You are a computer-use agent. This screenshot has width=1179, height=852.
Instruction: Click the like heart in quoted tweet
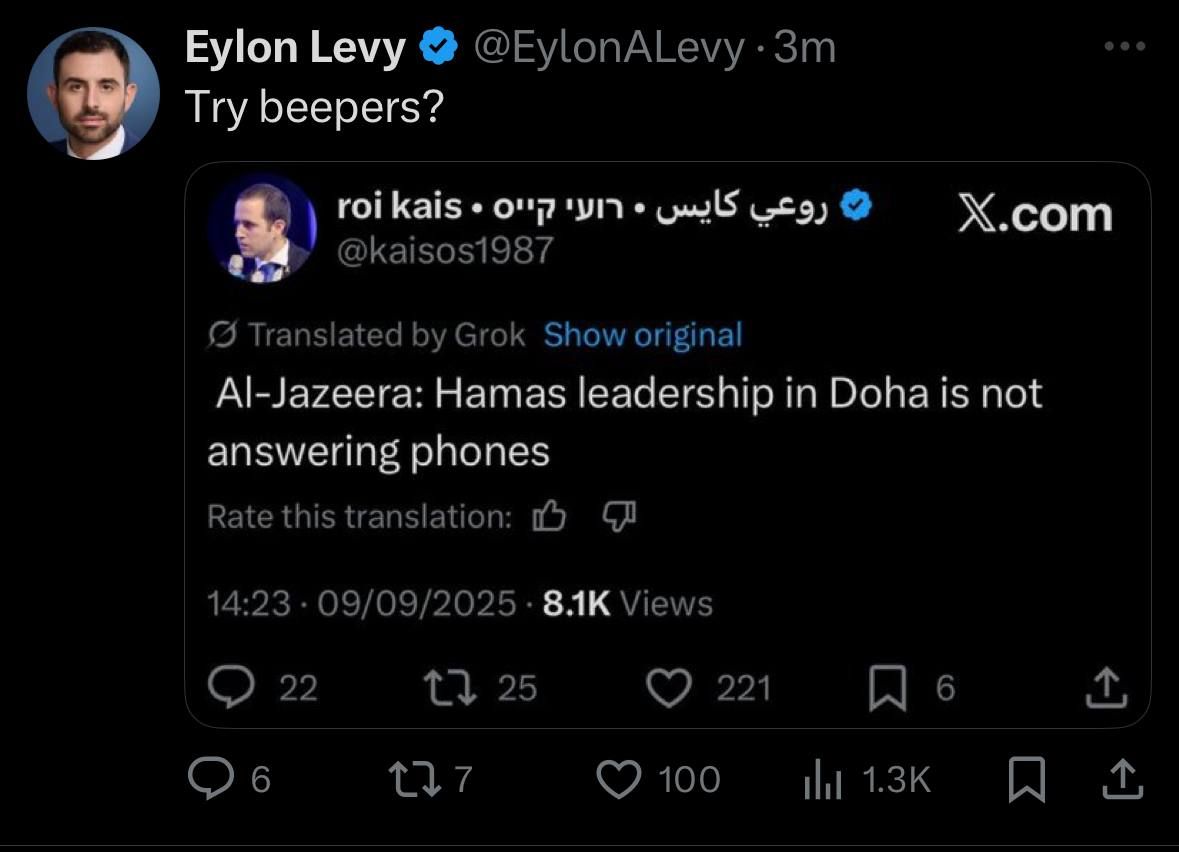pos(668,687)
